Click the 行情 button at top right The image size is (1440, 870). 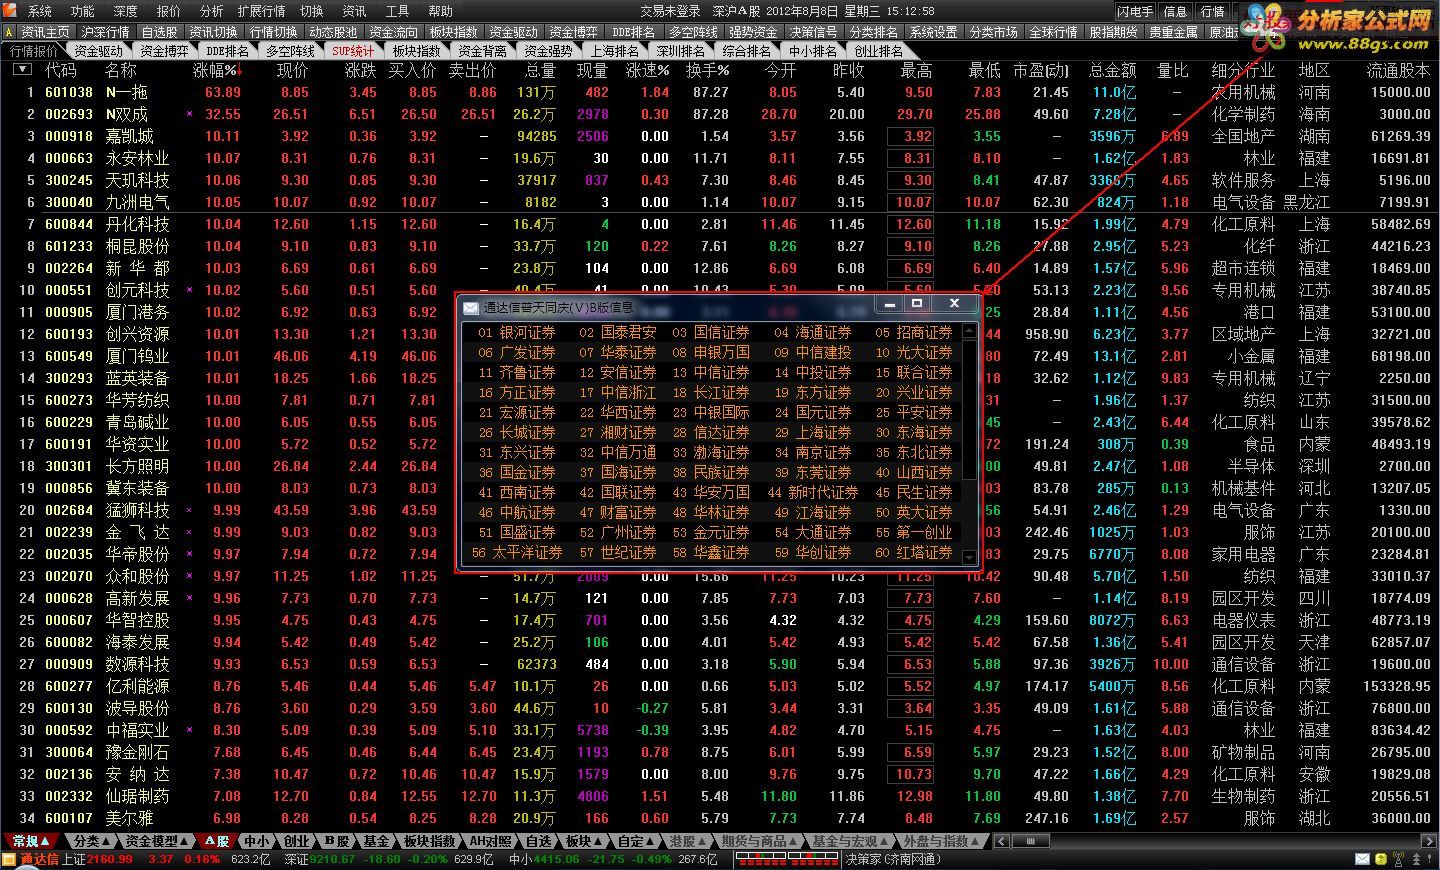coord(1212,11)
